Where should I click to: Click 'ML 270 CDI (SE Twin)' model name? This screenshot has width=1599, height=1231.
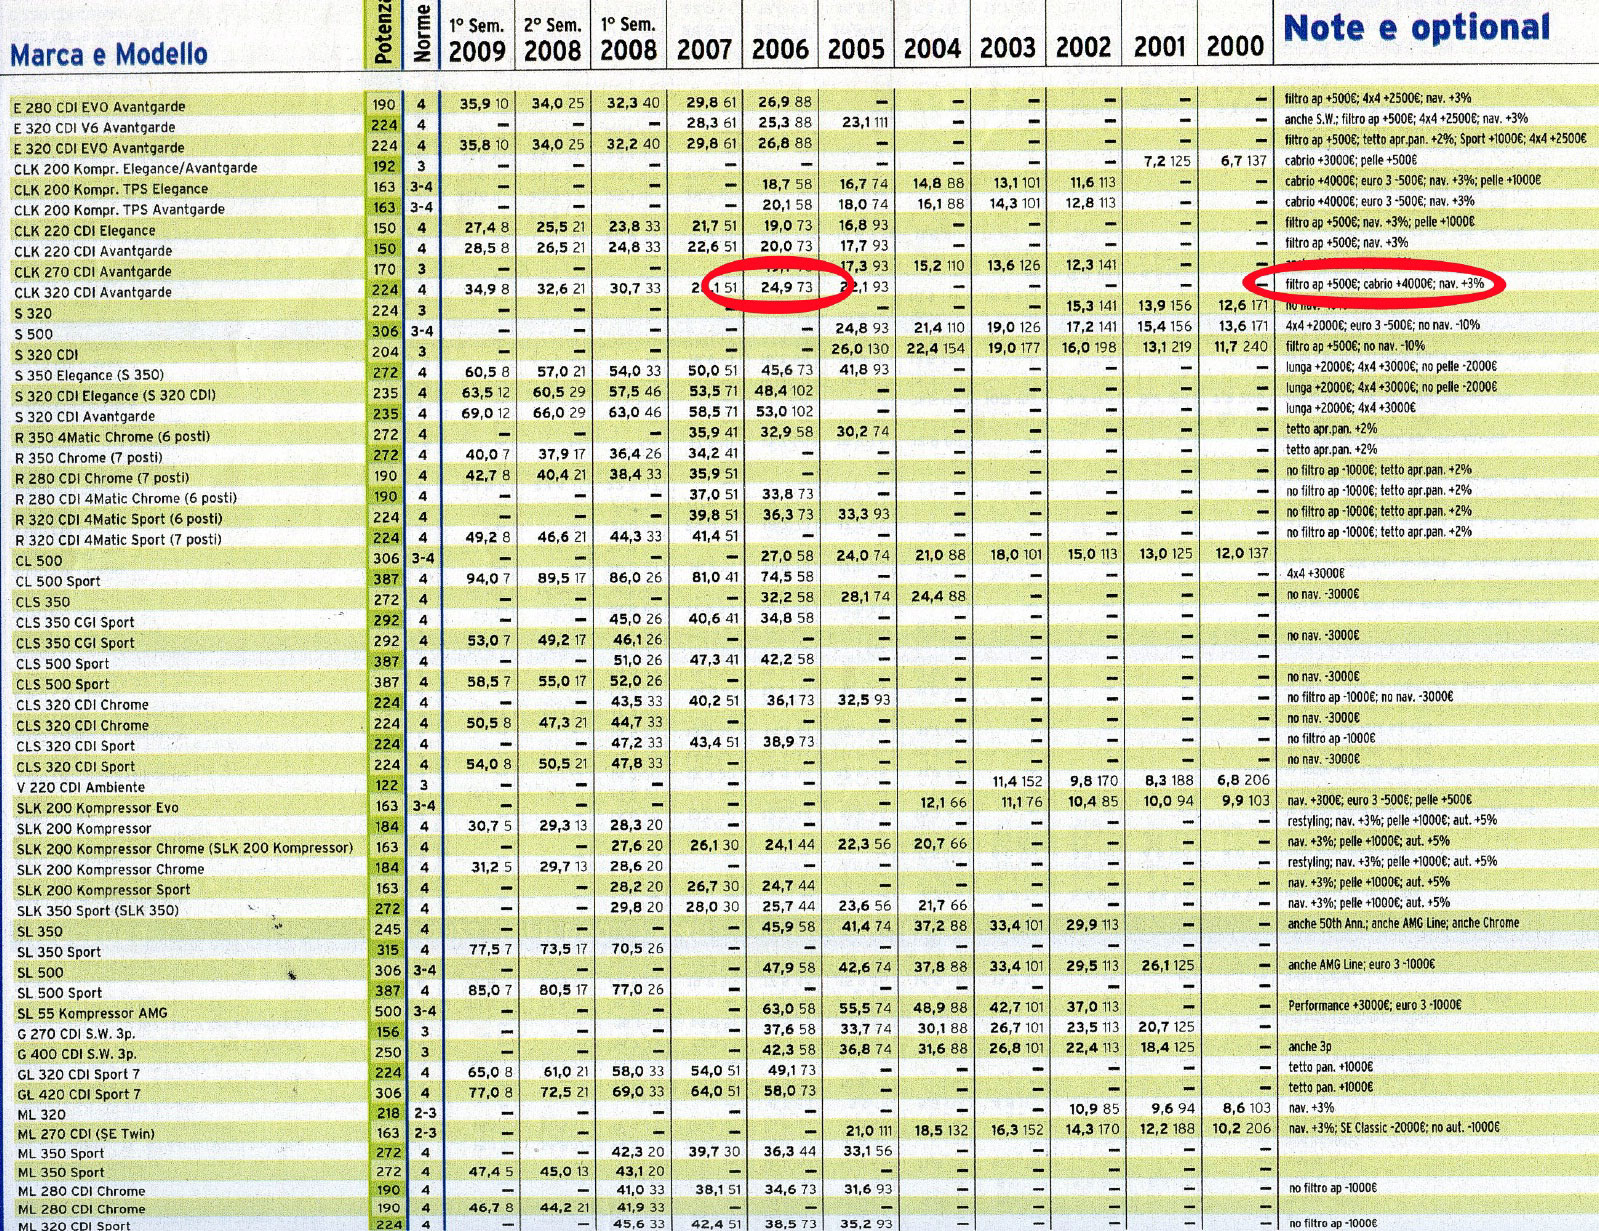(x=86, y=1134)
